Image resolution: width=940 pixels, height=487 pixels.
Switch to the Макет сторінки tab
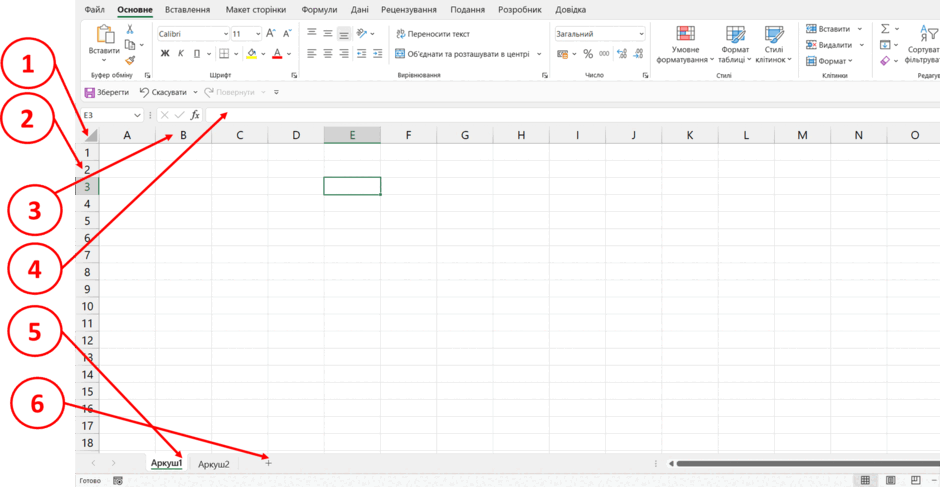click(x=256, y=10)
